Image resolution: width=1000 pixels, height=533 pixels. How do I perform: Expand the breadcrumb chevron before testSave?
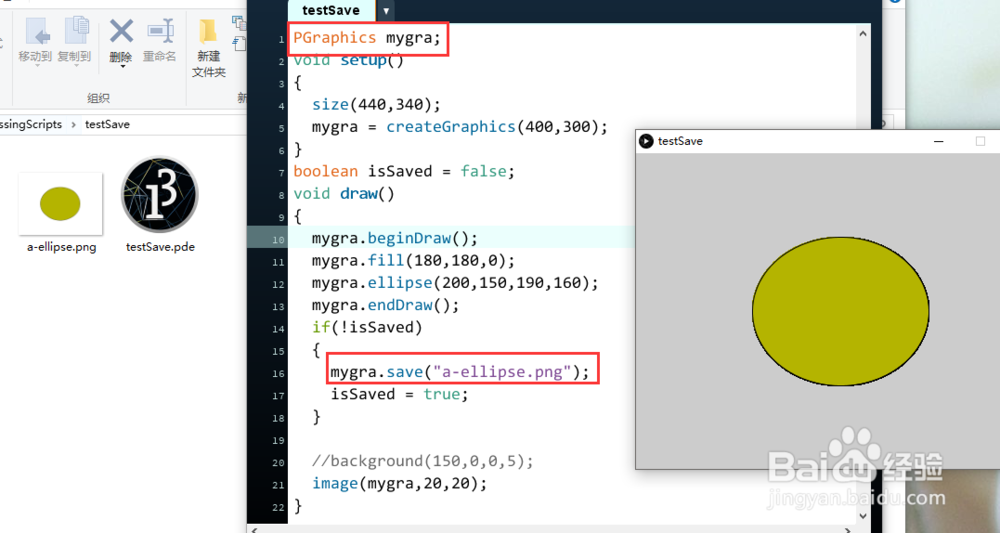tap(73, 124)
